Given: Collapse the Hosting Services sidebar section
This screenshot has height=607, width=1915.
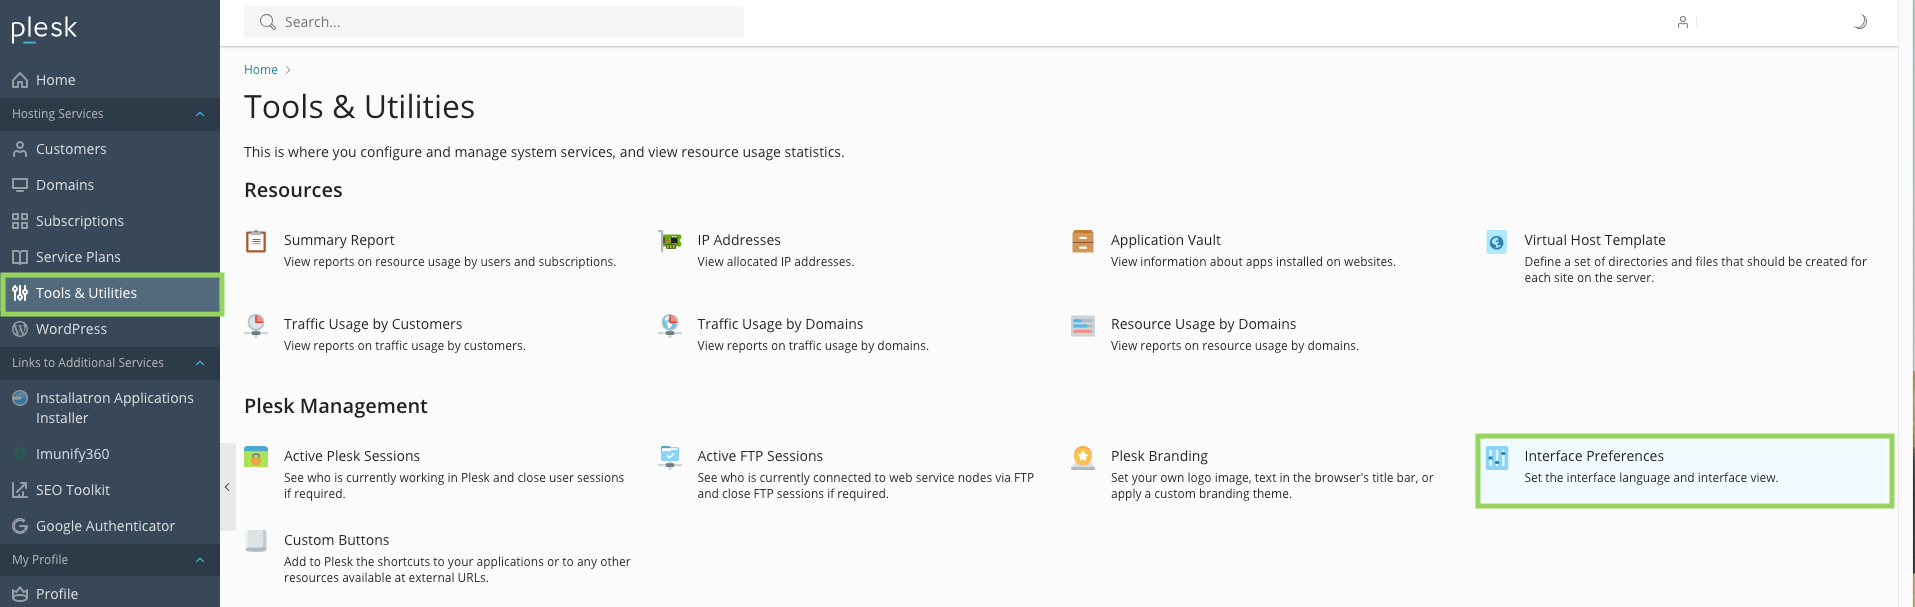Looking at the screenshot, I should pos(200,114).
